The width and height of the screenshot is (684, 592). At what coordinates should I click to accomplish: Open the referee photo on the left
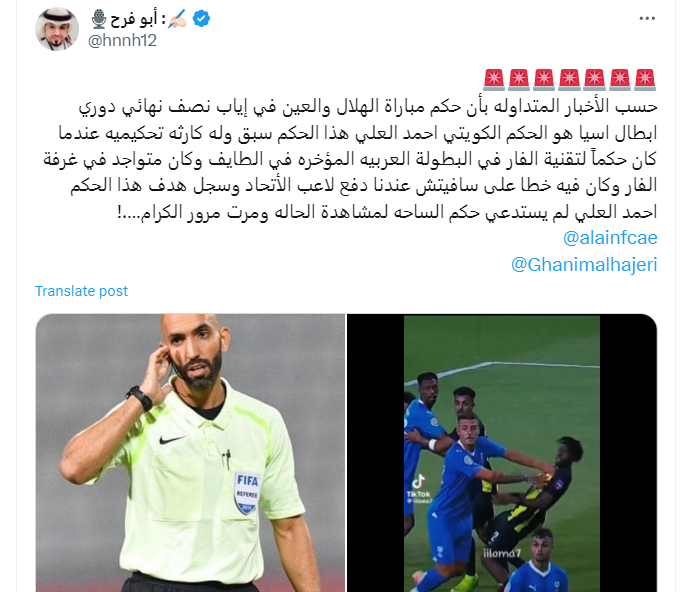point(190,453)
